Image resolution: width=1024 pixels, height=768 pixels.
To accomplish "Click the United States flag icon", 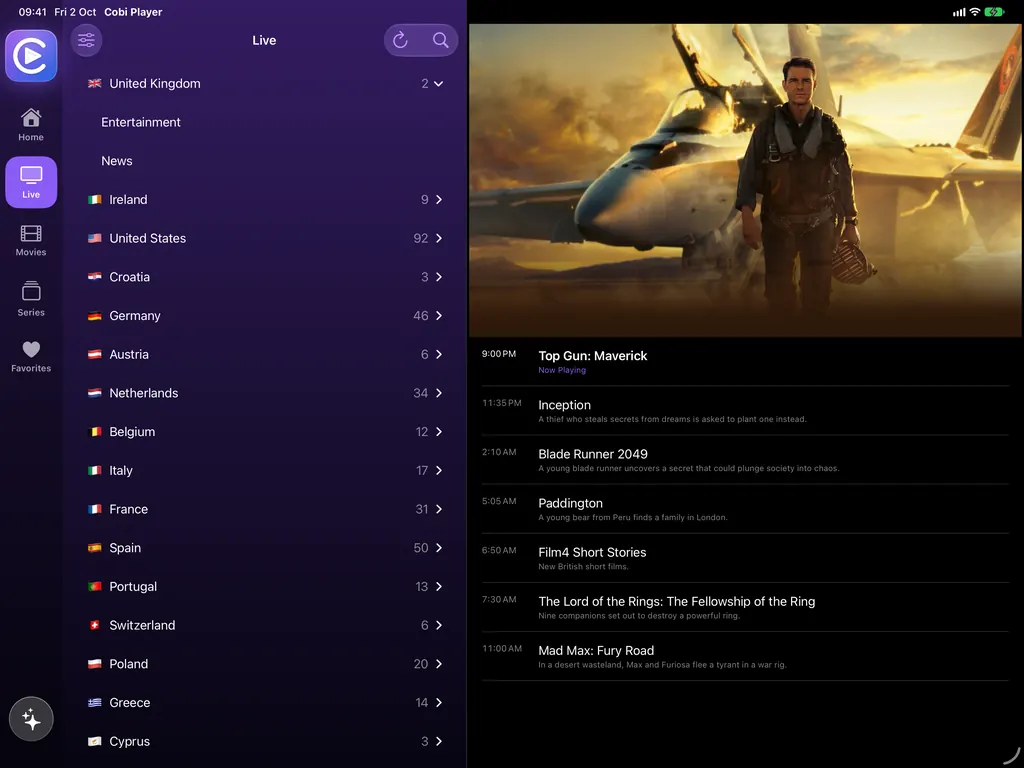I will 95,238.
